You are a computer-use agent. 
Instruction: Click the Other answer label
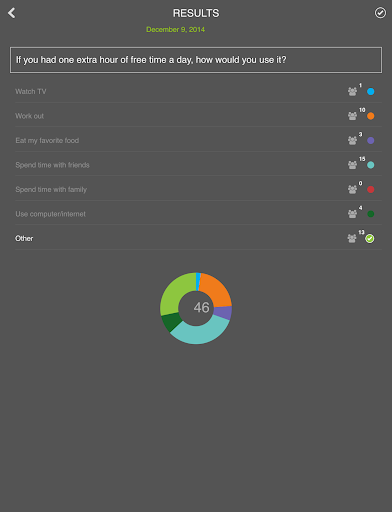tap(24, 238)
